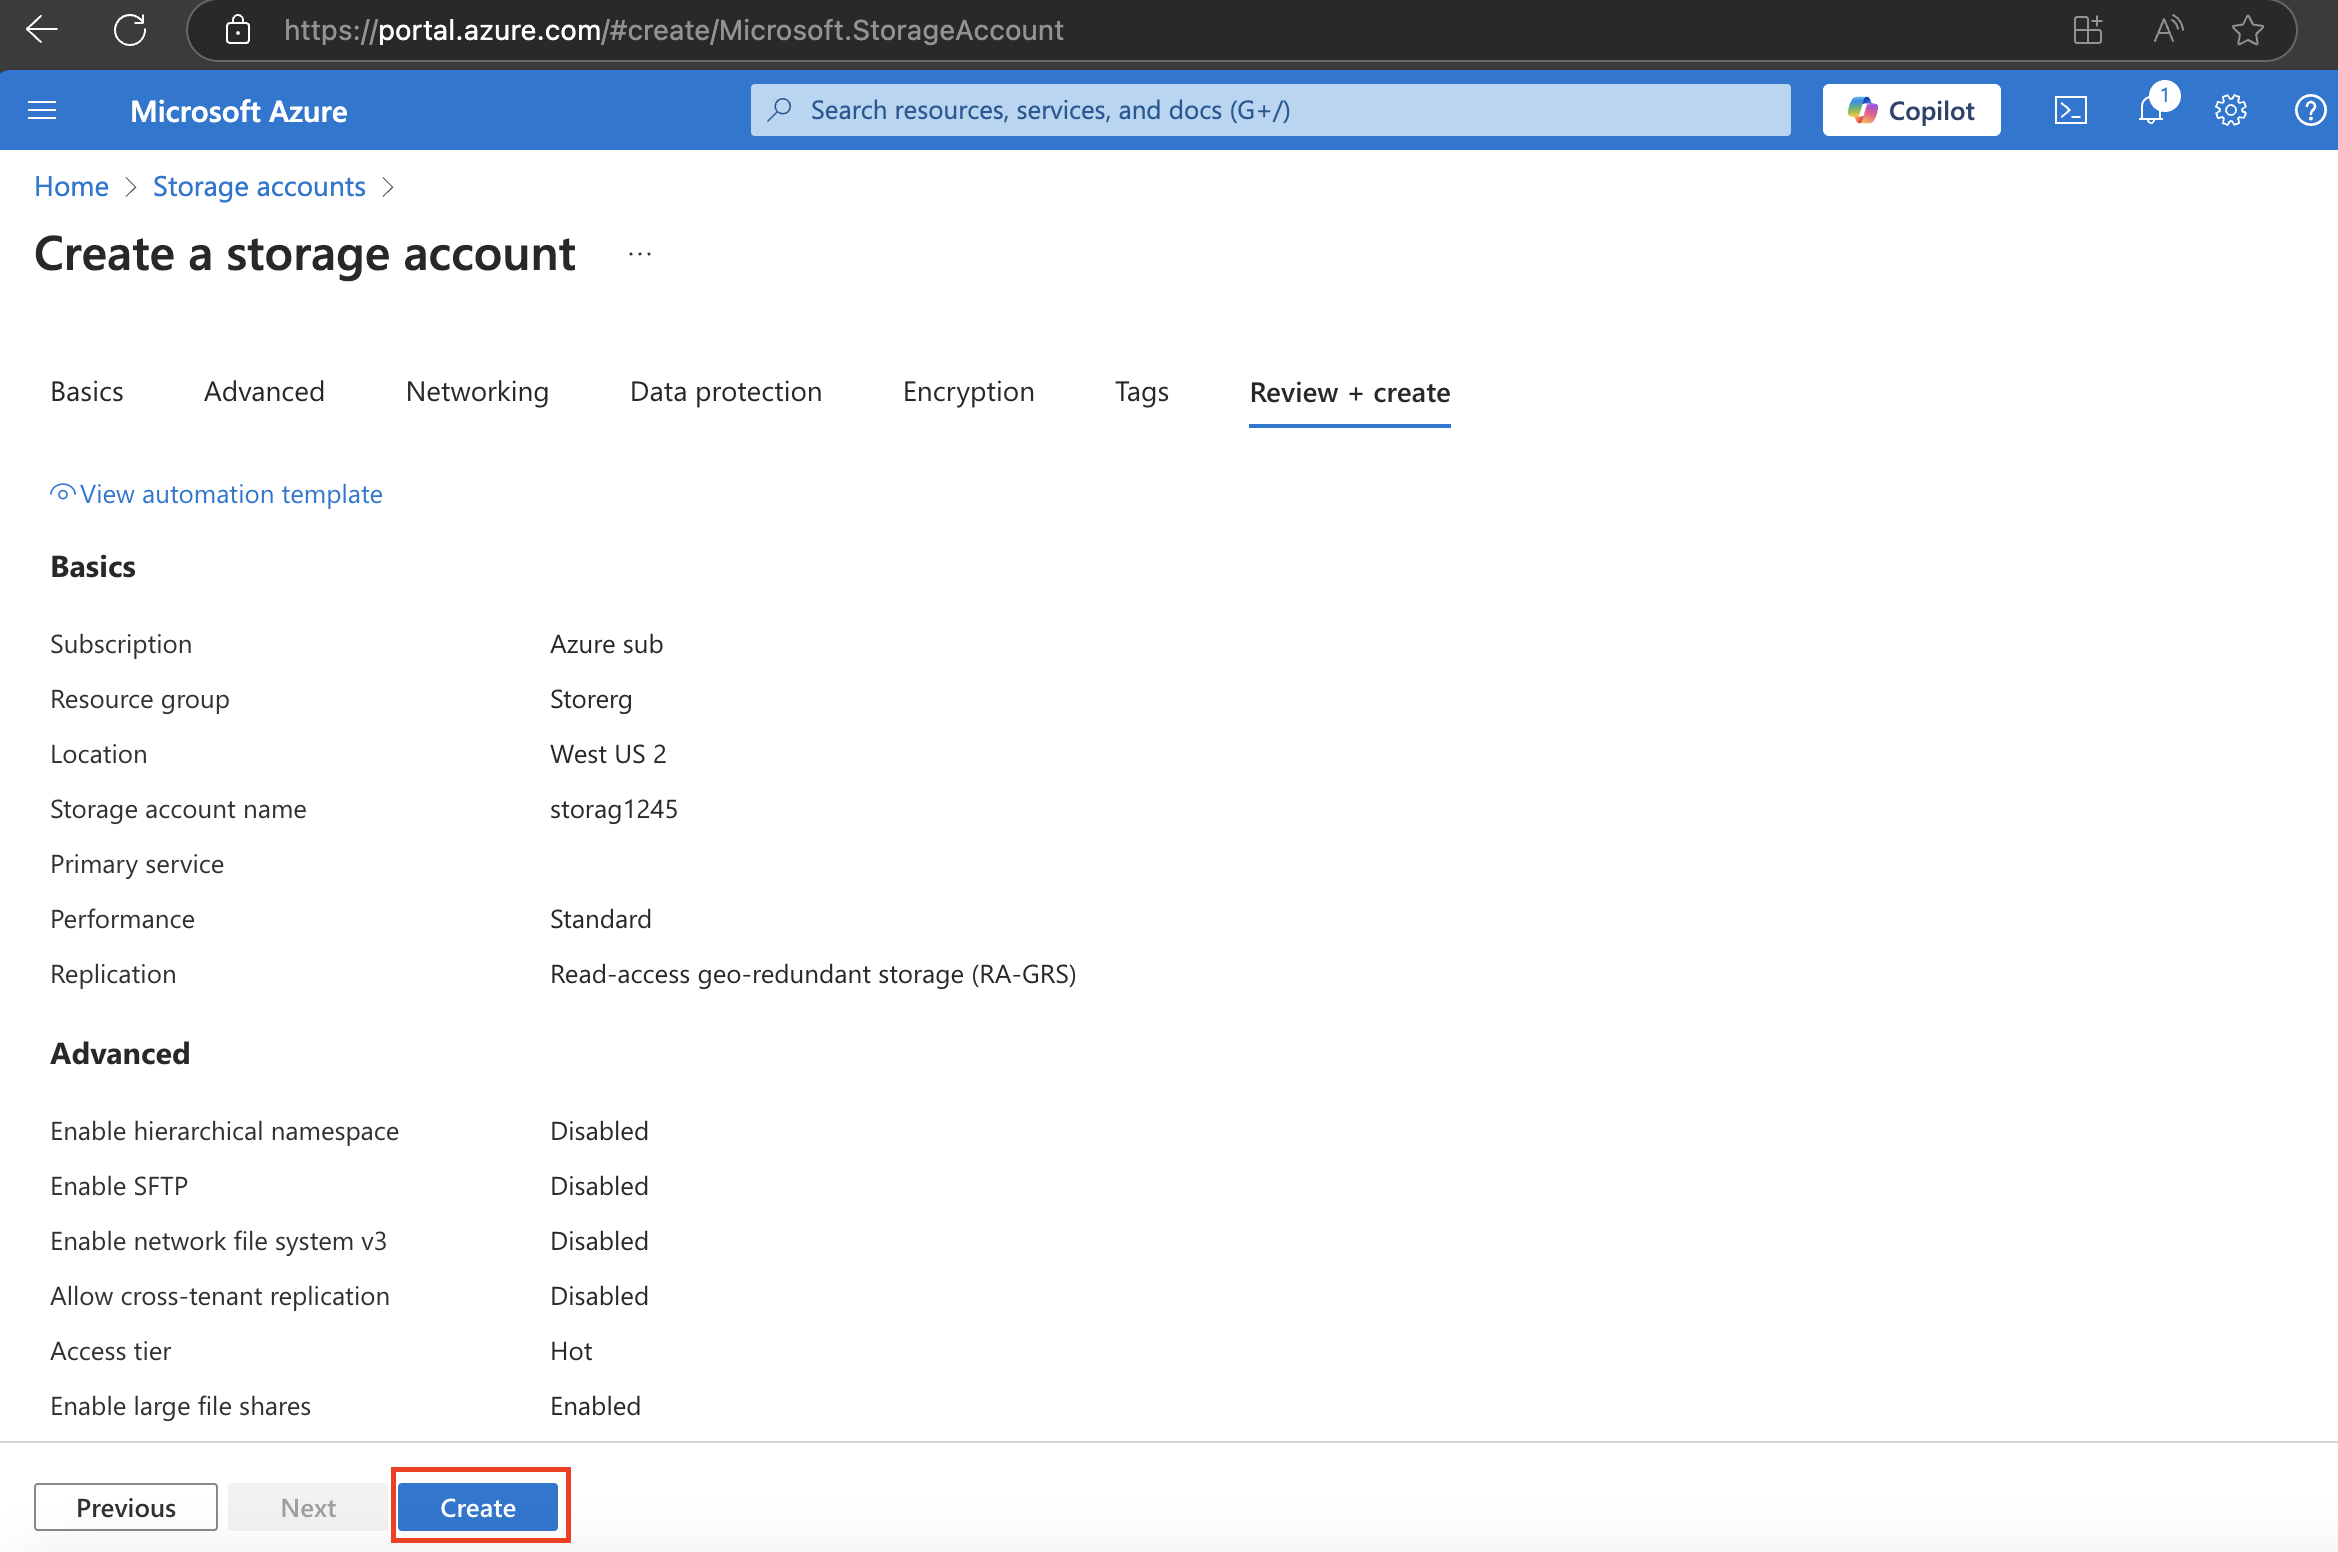Image resolution: width=2338 pixels, height=1552 pixels.
Task: Click the Basics section heading in the summary
Action: [93, 567]
